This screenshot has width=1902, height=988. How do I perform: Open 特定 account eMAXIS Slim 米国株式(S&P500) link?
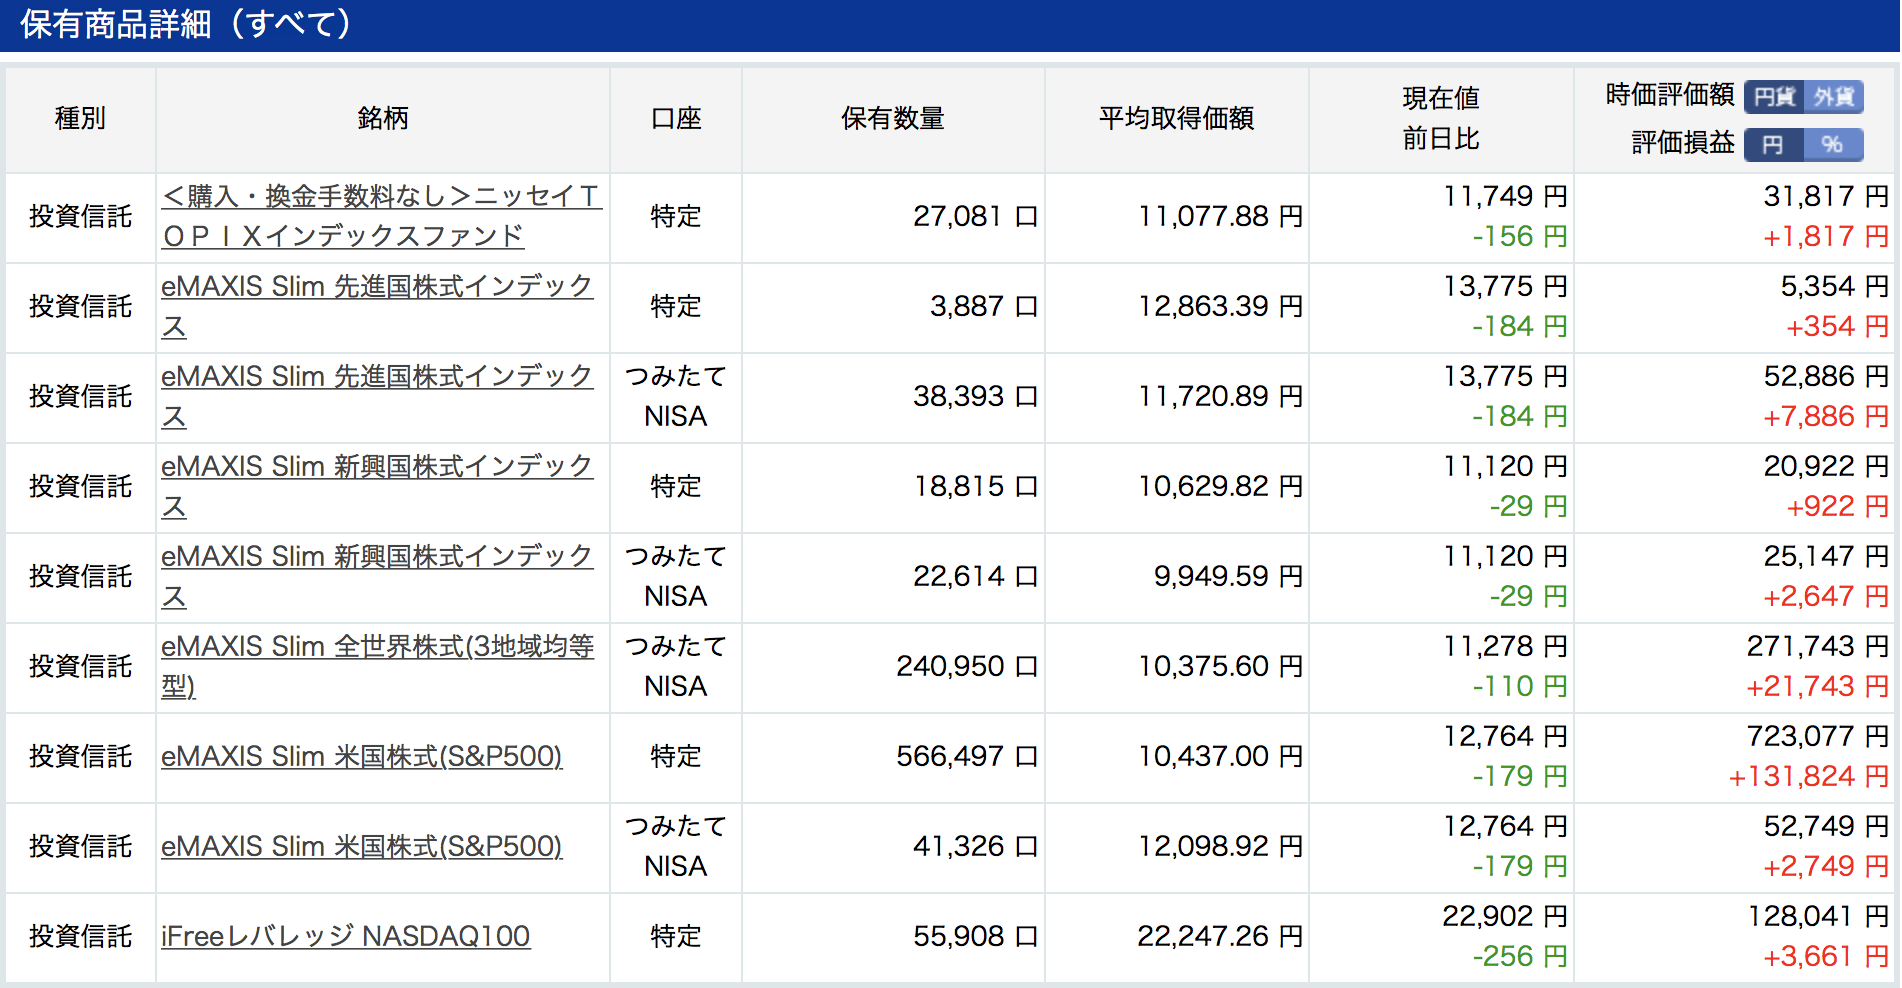[x=362, y=756]
